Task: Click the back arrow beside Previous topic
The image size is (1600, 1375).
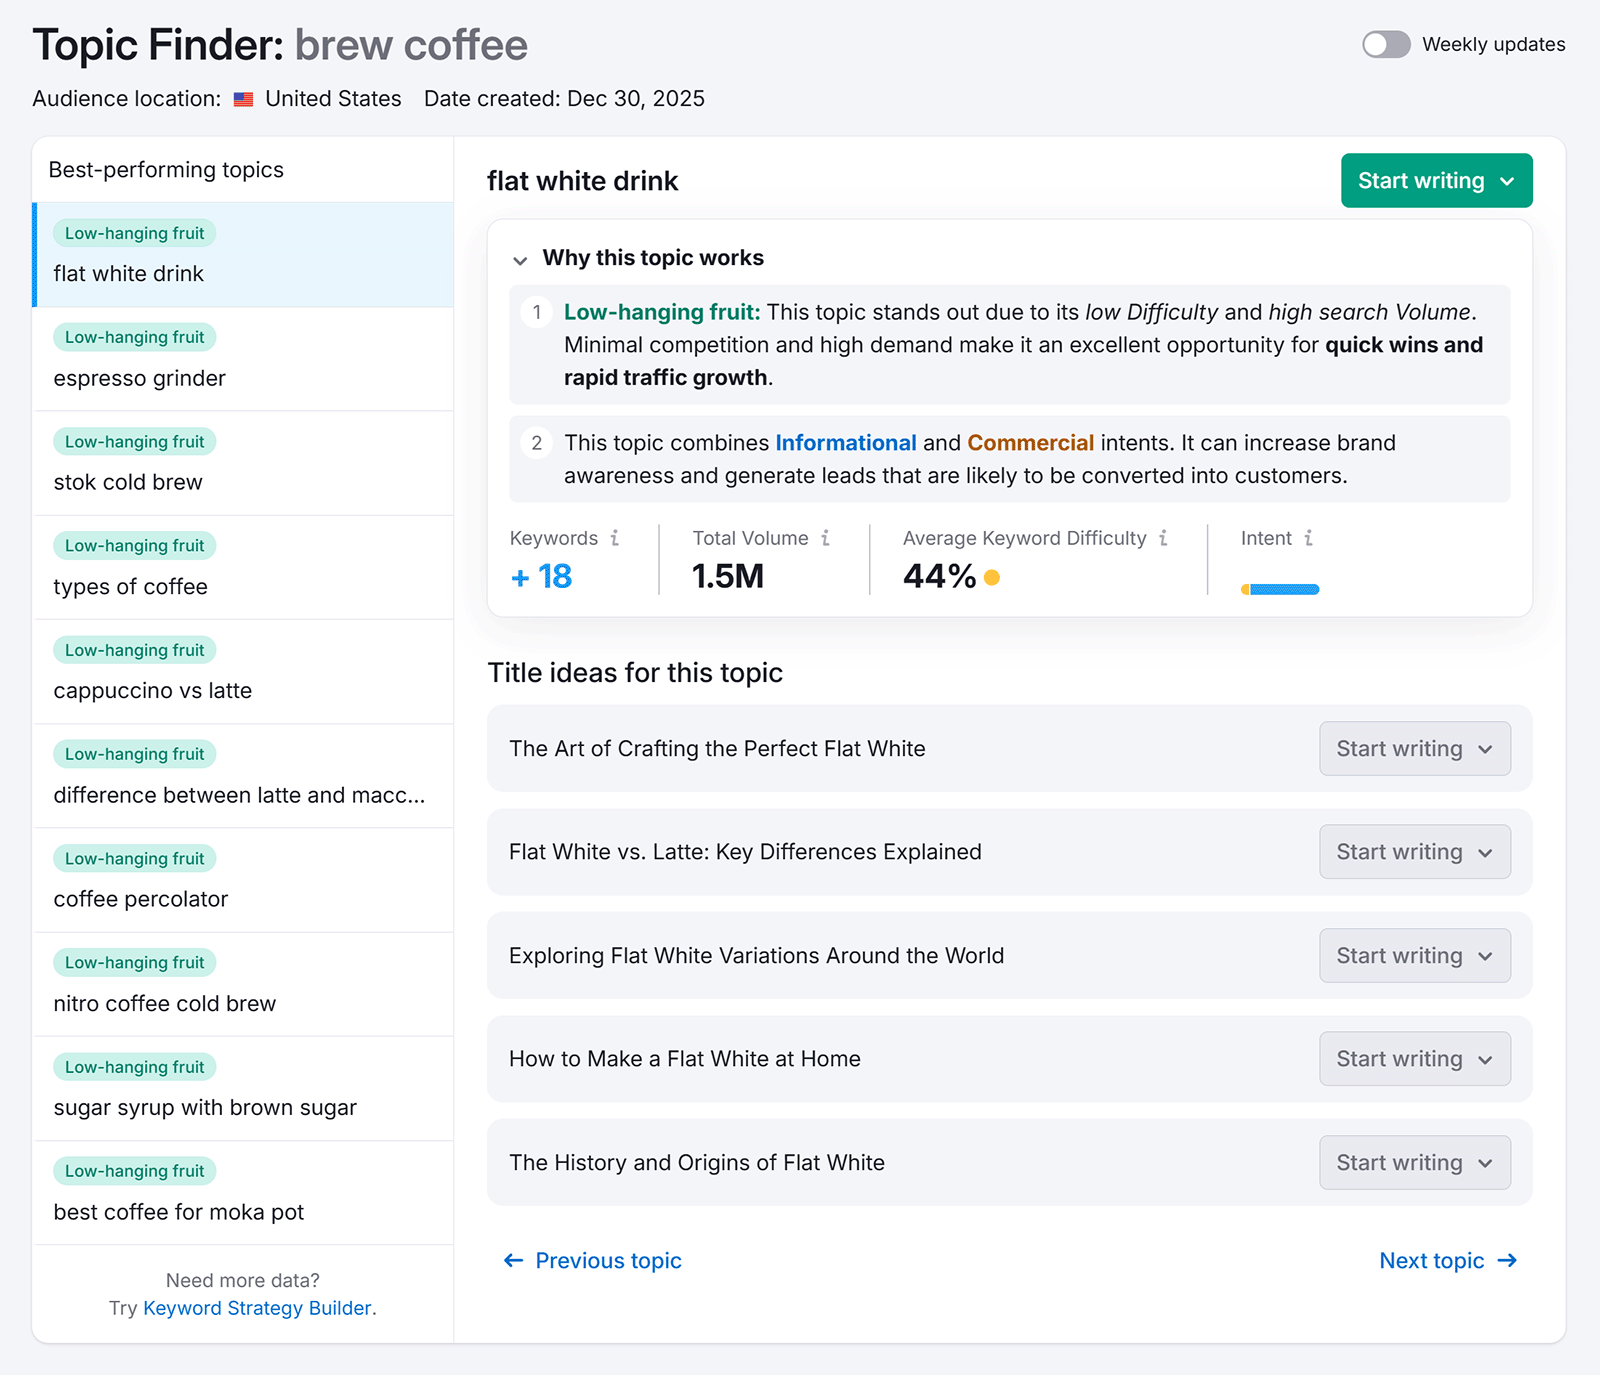Action: point(513,1260)
